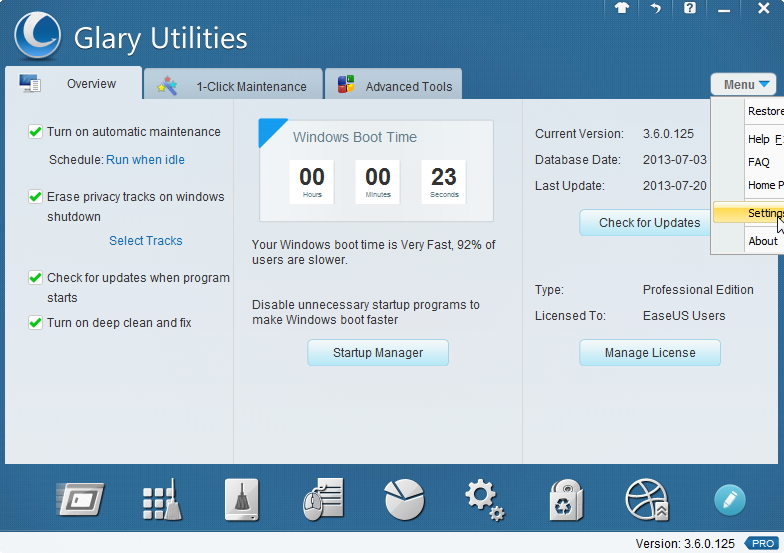
Task: Switch to the 1-Click Maintenance tab
Action: click(x=233, y=85)
